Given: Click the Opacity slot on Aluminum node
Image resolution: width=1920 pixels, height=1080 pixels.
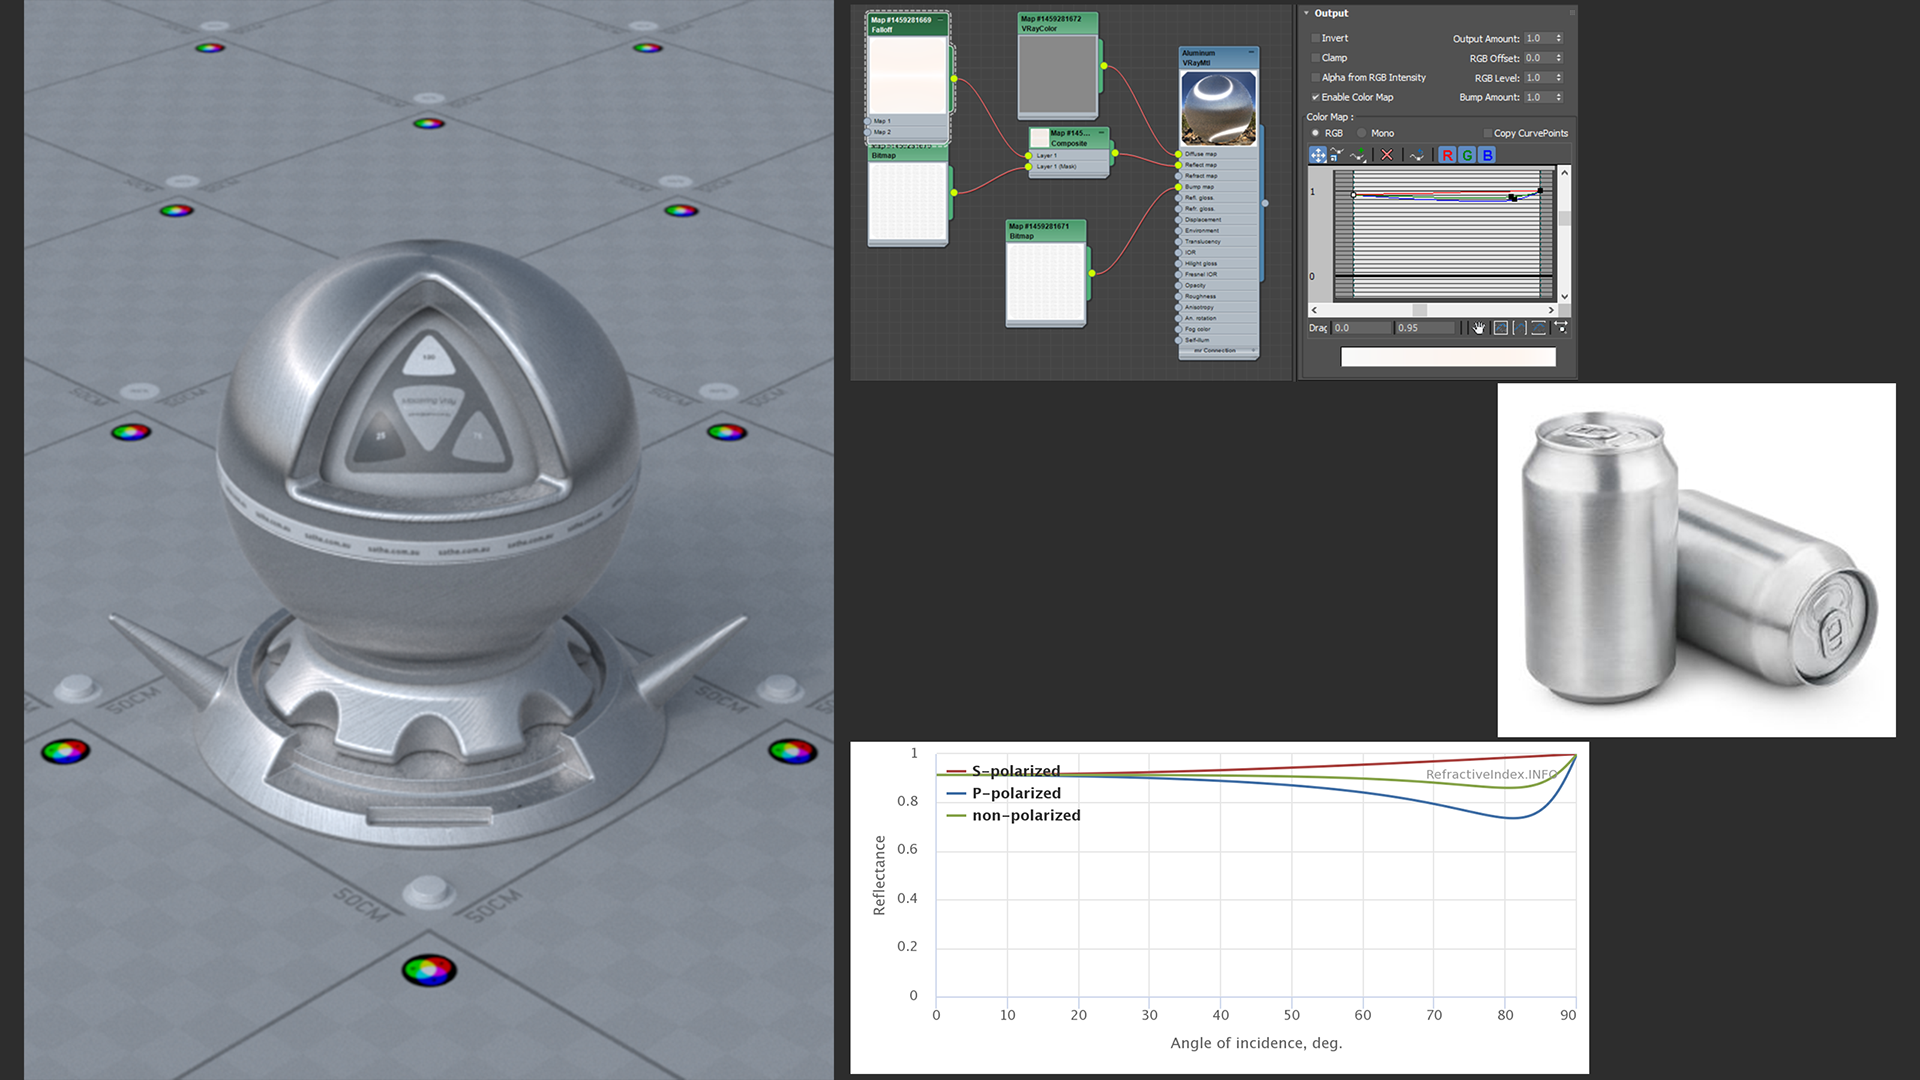Looking at the screenshot, I should tap(1219, 285).
